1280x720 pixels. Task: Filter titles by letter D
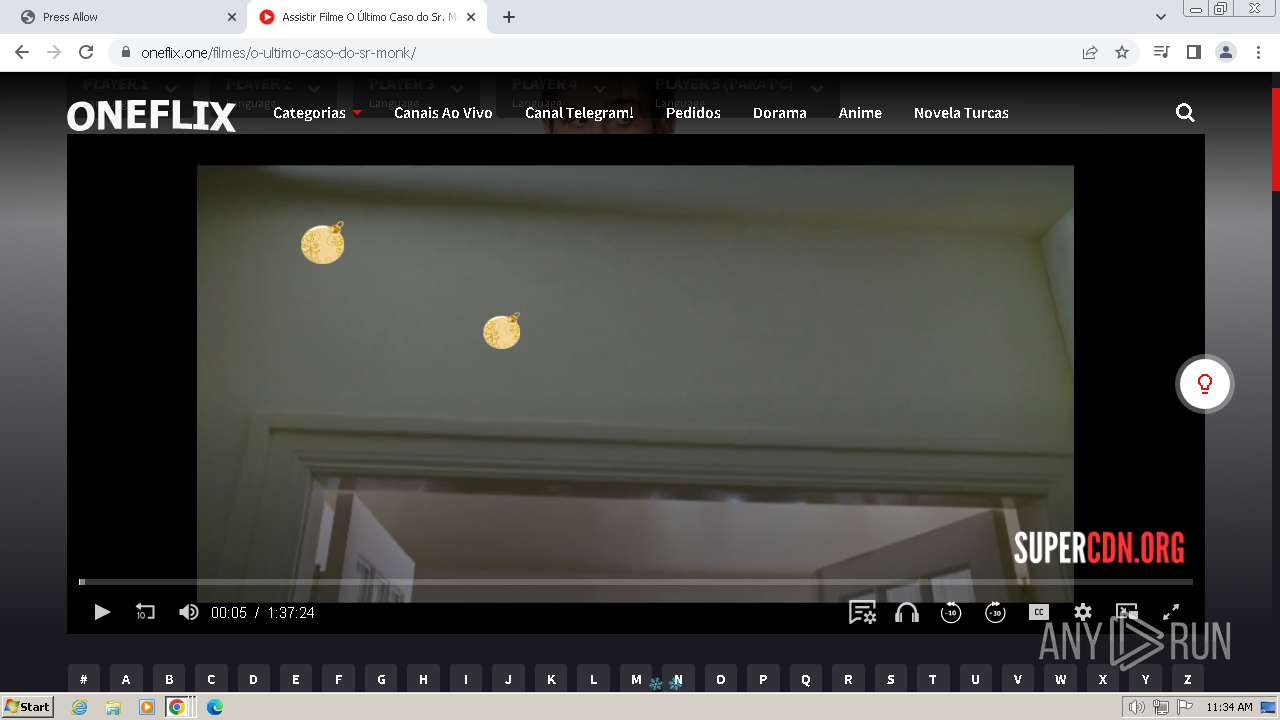(253, 679)
